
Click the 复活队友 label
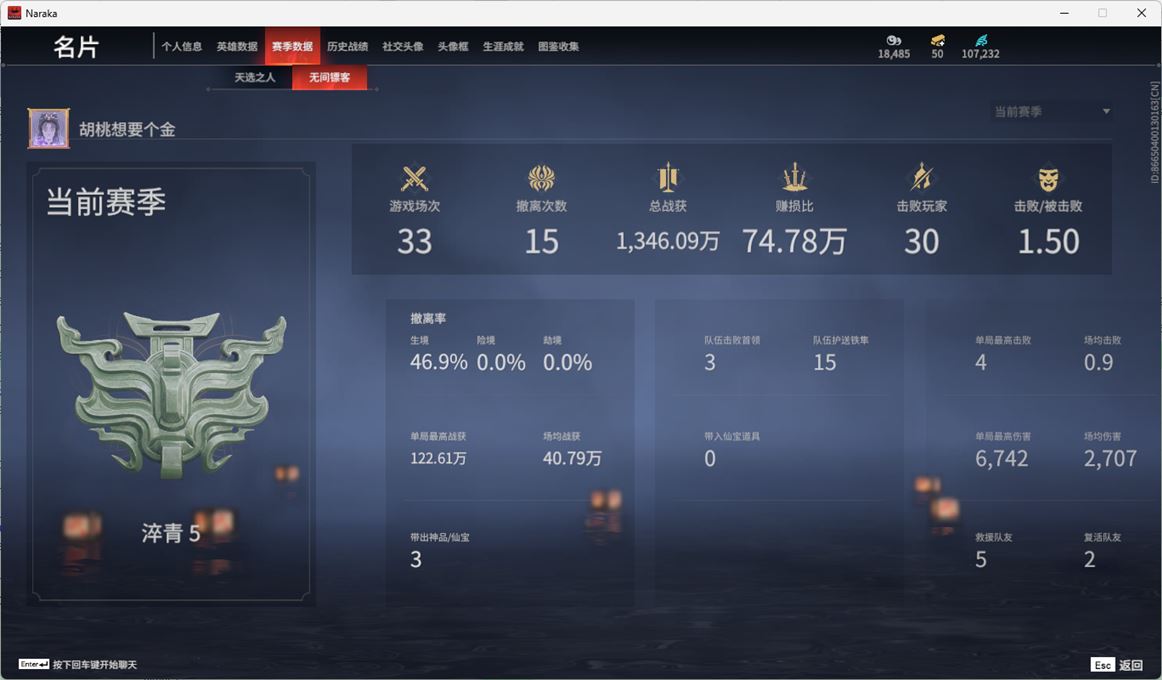1103,537
